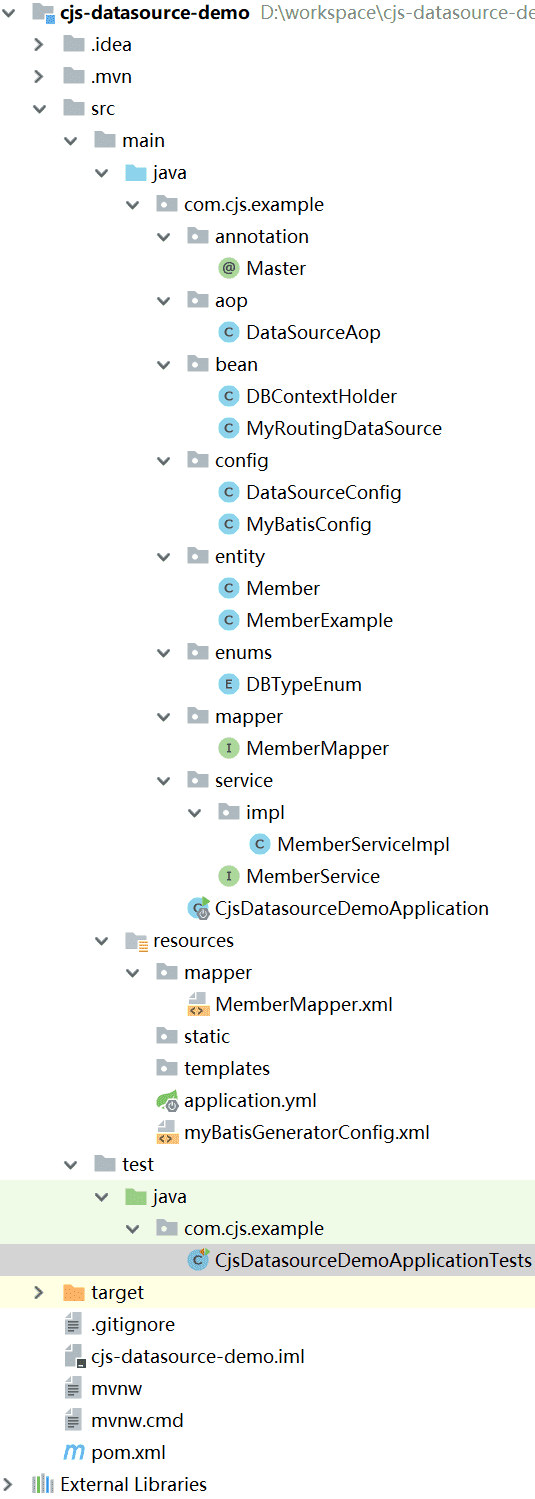The height and width of the screenshot is (1499, 535).
Task: Click the DBTypeEnum enum icon
Action: point(229,684)
